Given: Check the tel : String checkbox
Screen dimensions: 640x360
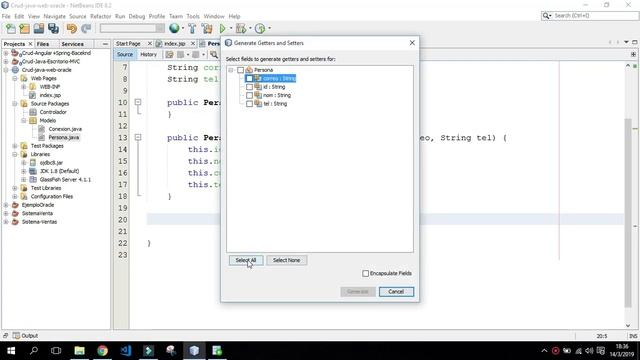Looking at the screenshot, I should [249, 104].
